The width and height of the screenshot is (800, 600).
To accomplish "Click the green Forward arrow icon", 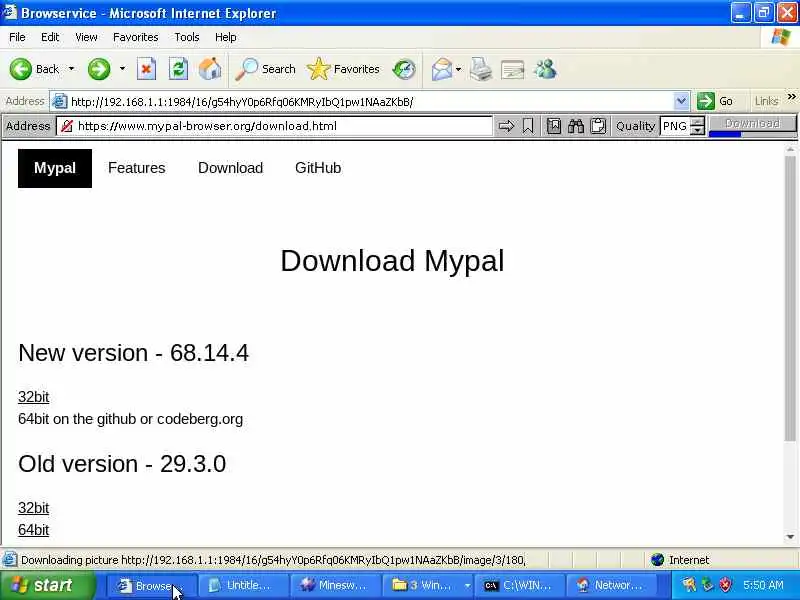I will (x=98, y=69).
